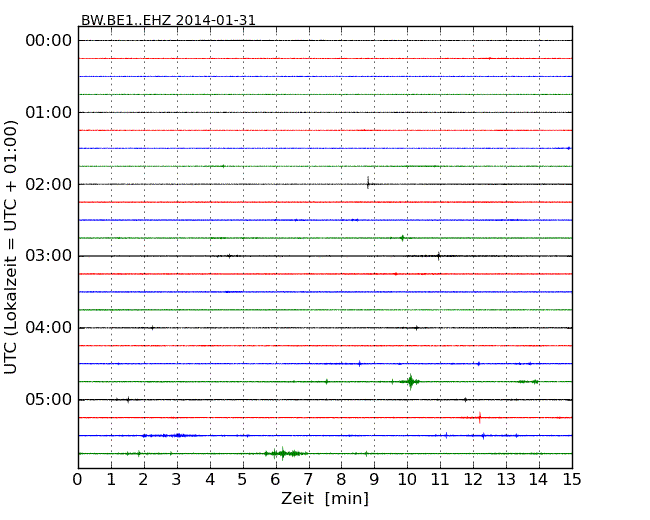Select the 04:00 time label
The width and height of the screenshot is (650, 520).
pos(49,328)
